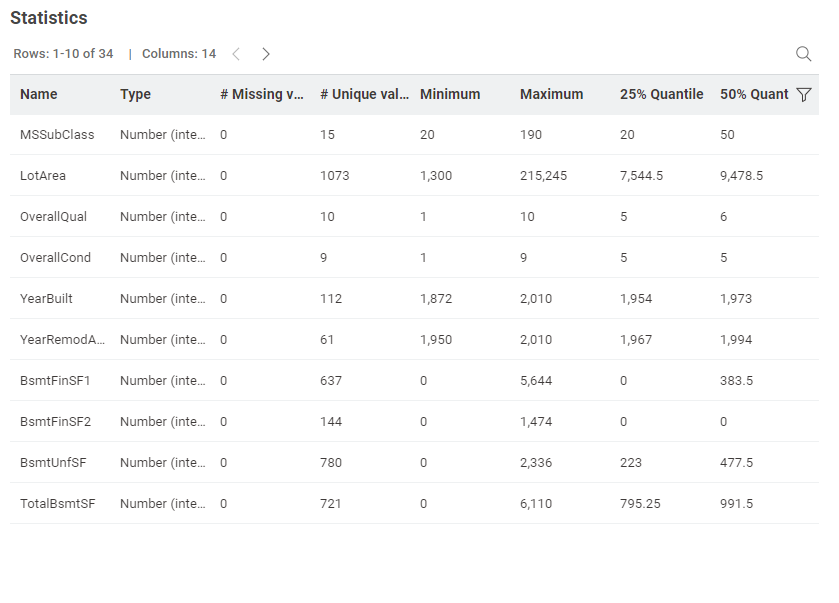The width and height of the screenshot is (839, 603).
Task: Click BsmtFinSF2 maximum value 1,474
Action: pyautogui.click(x=536, y=422)
